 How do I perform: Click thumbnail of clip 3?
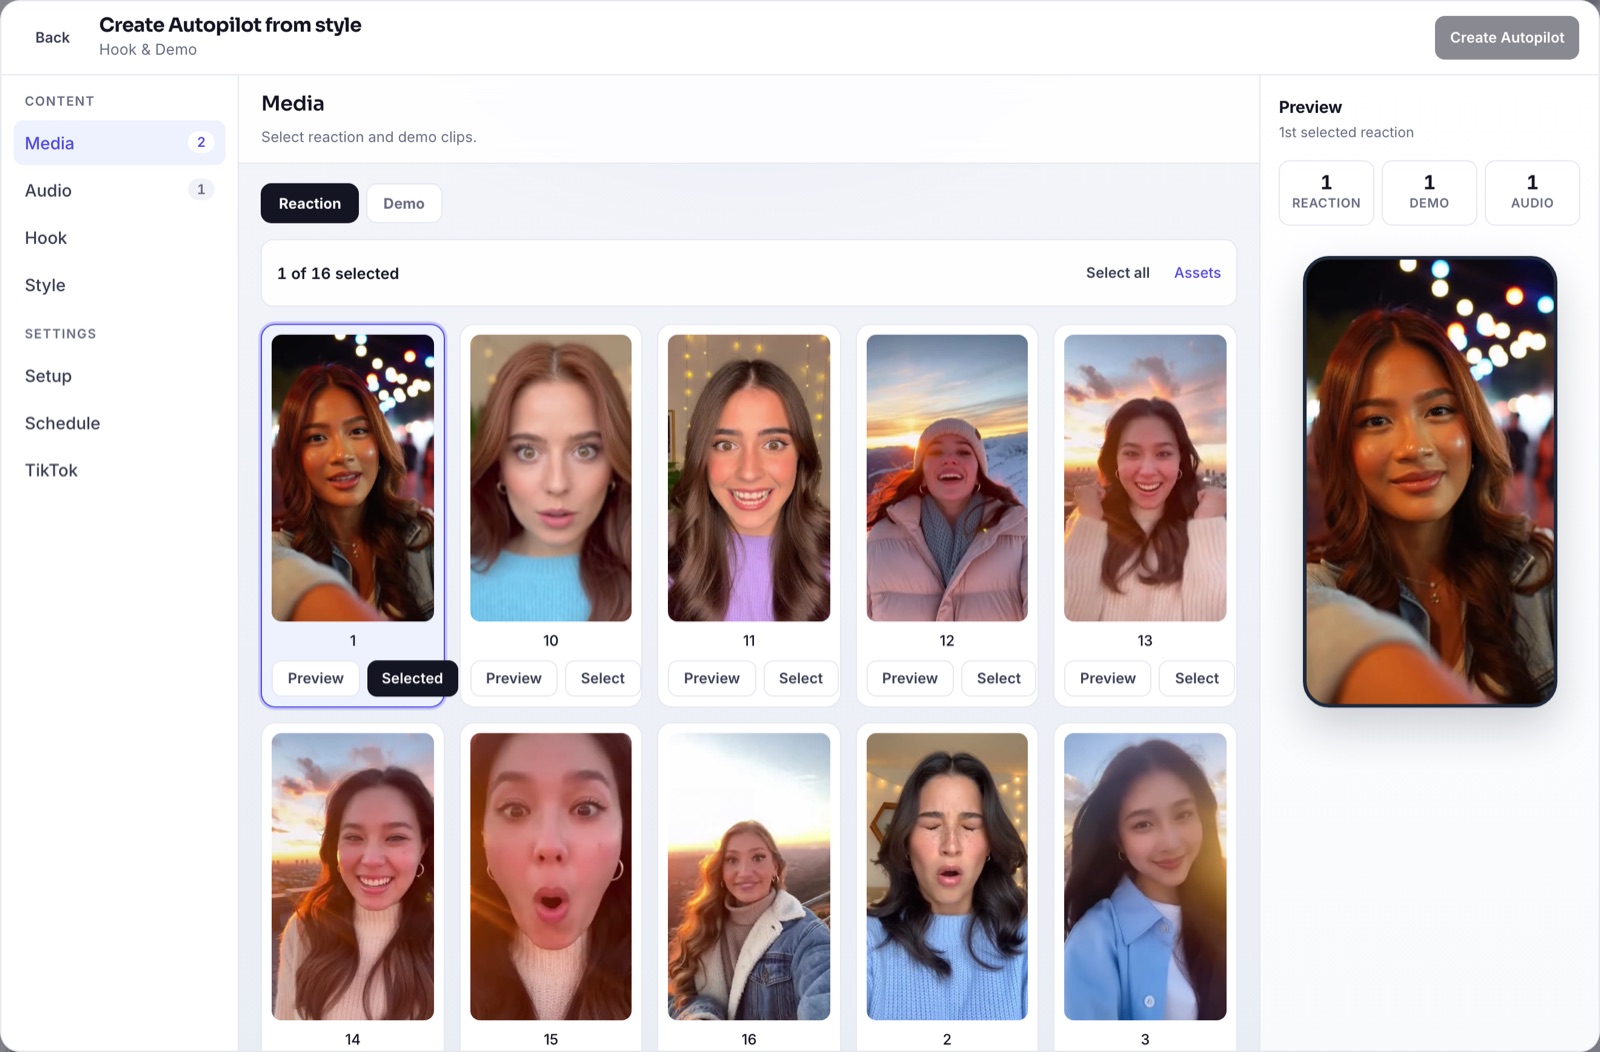[x=1145, y=877]
